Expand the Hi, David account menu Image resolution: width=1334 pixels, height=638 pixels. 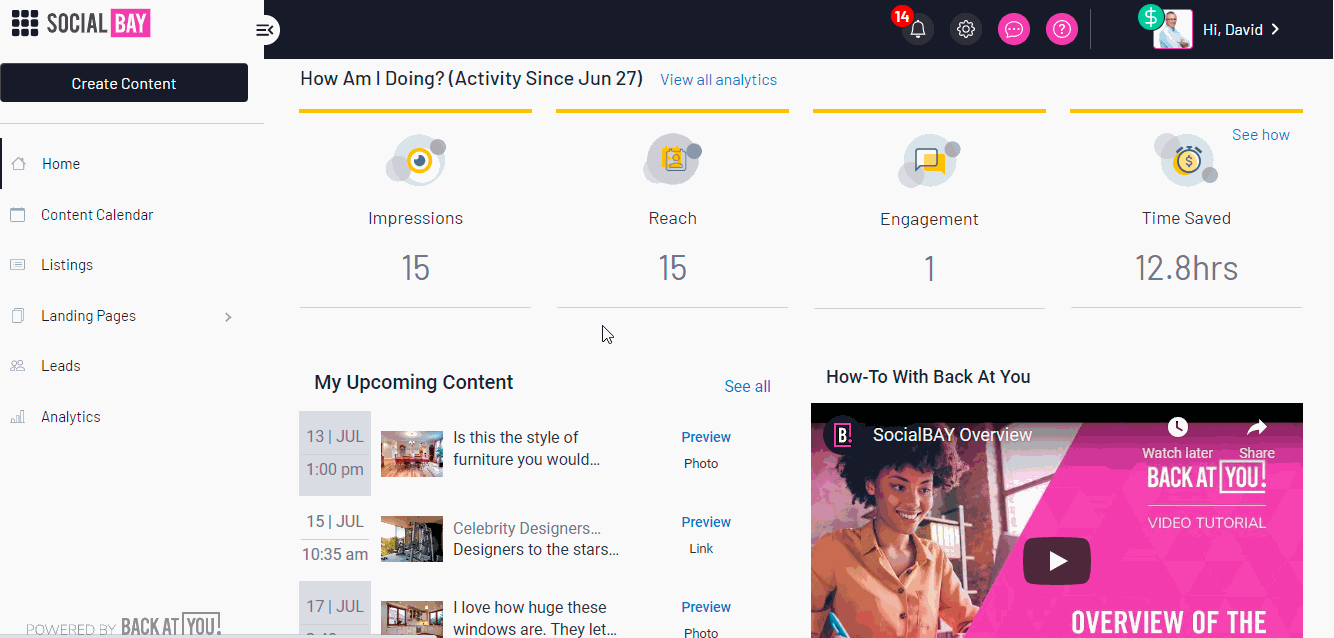(x=1241, y=30)
